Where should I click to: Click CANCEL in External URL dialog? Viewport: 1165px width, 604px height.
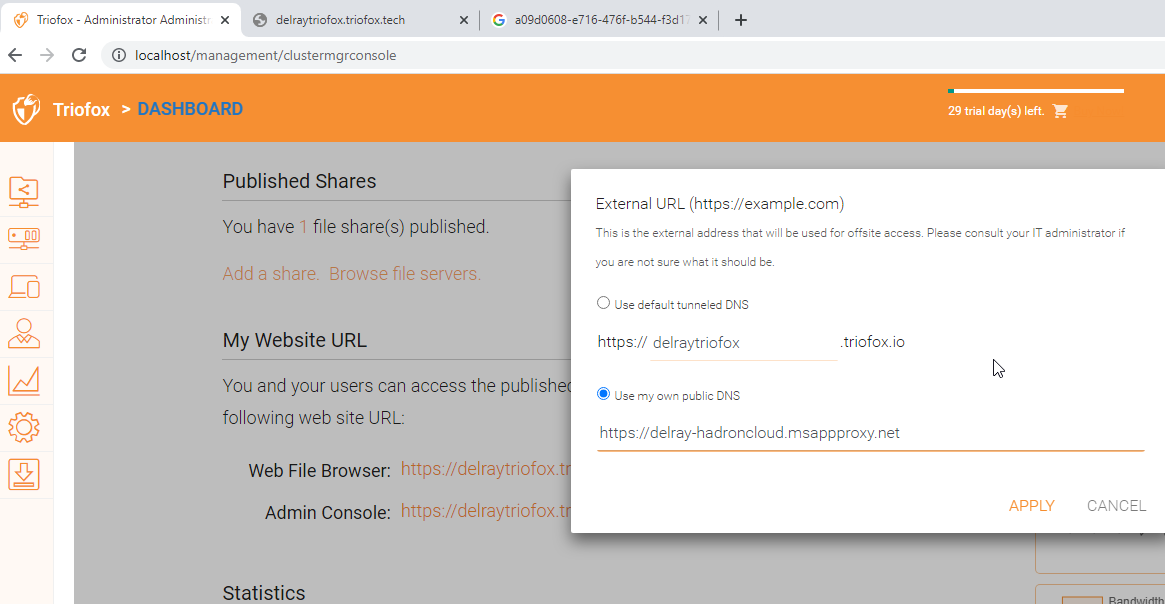tap(1117, 506)
